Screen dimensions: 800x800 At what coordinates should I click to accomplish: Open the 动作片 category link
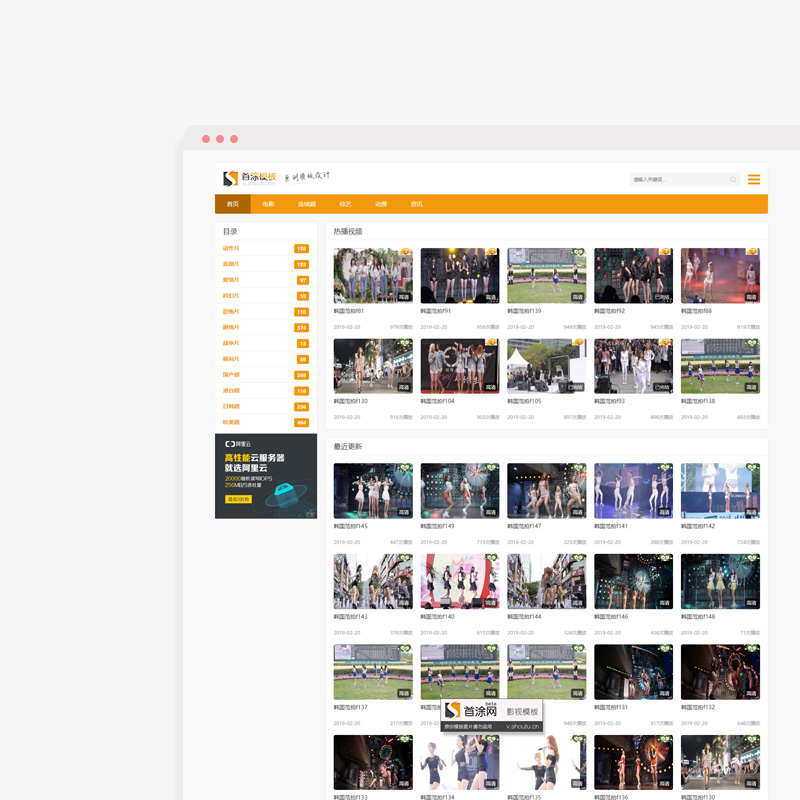click(231, 248)
